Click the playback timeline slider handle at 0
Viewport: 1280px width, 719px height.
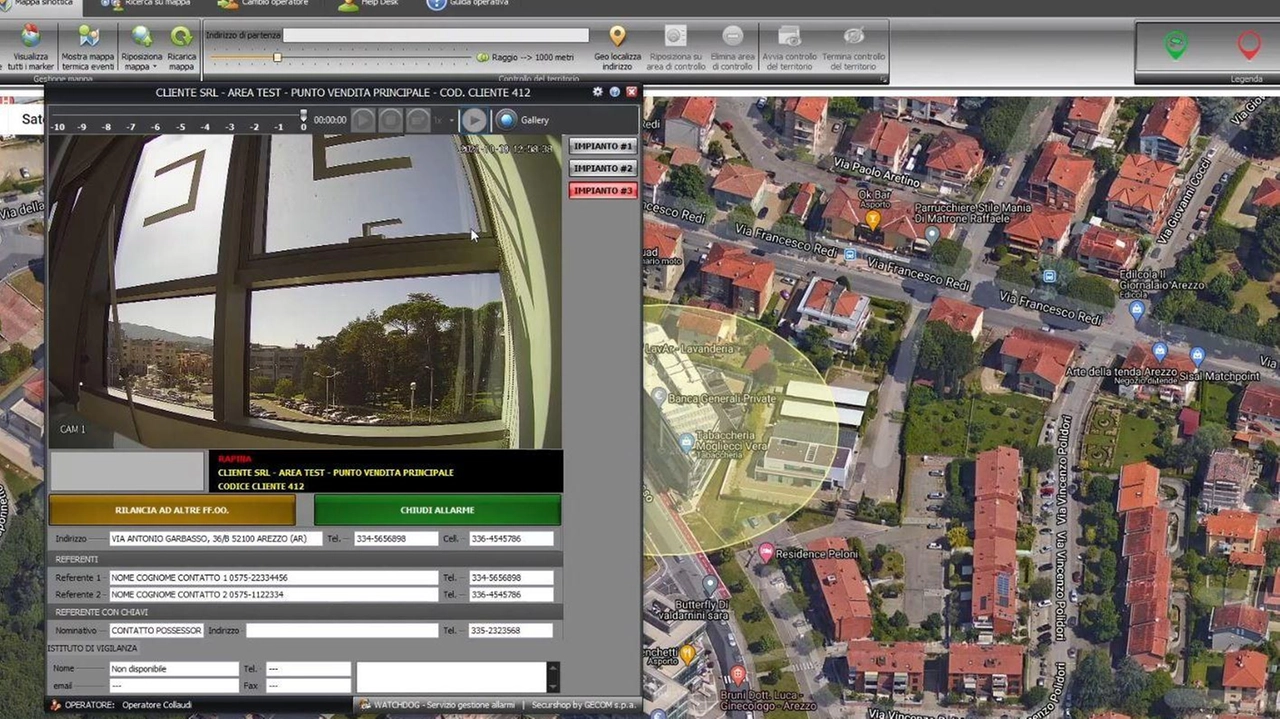point(304,117)
